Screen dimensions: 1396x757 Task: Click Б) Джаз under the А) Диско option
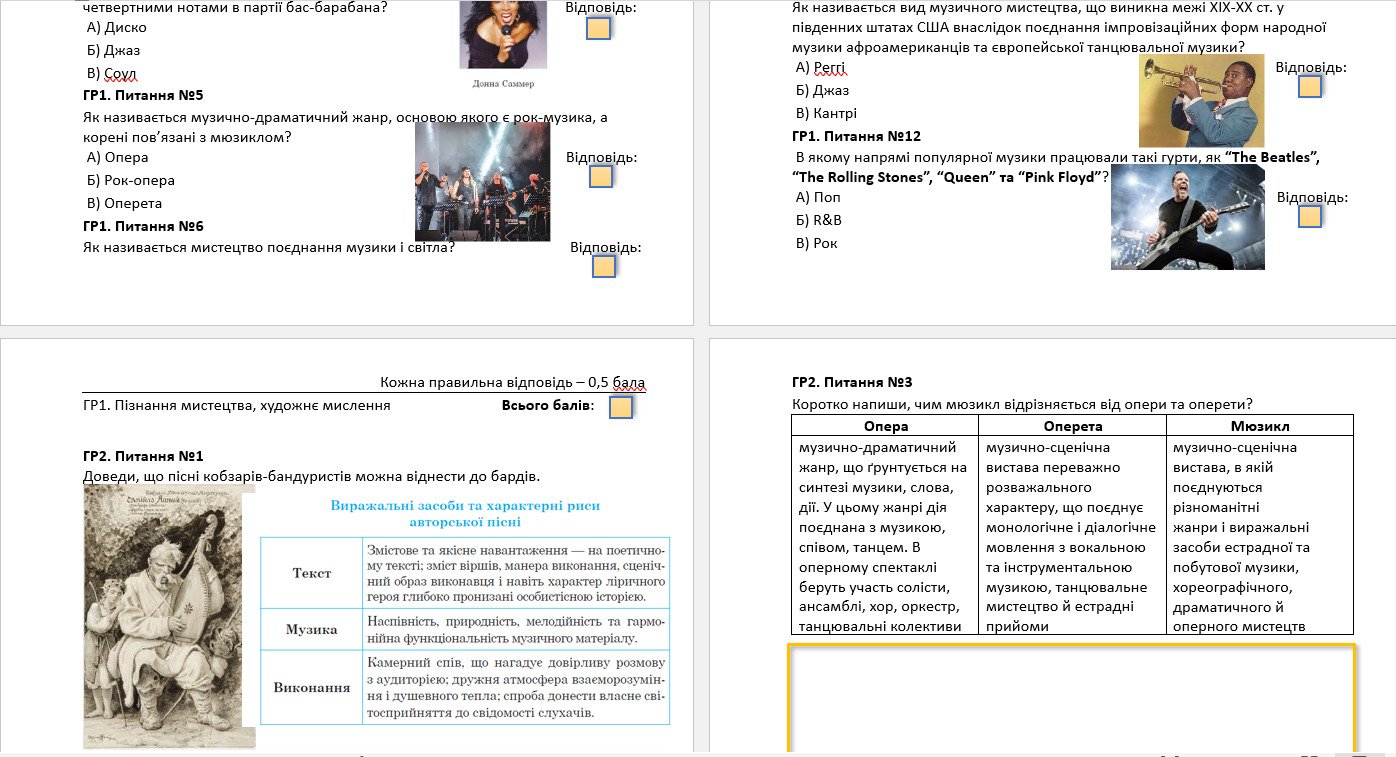pos(114,50)
